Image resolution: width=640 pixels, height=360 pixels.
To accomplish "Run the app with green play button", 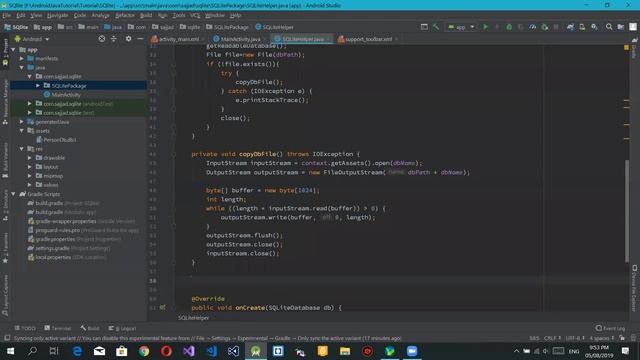I will click(x=485, y=27).
